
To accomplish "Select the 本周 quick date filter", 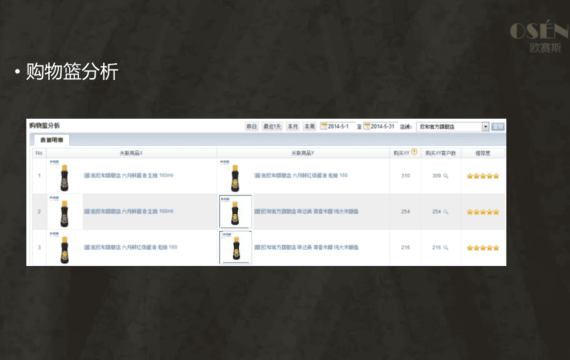I will [309, 127].
